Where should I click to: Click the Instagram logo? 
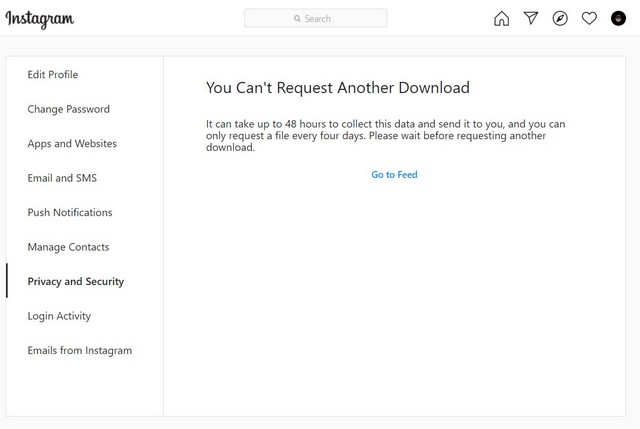(x=40, y=19)
